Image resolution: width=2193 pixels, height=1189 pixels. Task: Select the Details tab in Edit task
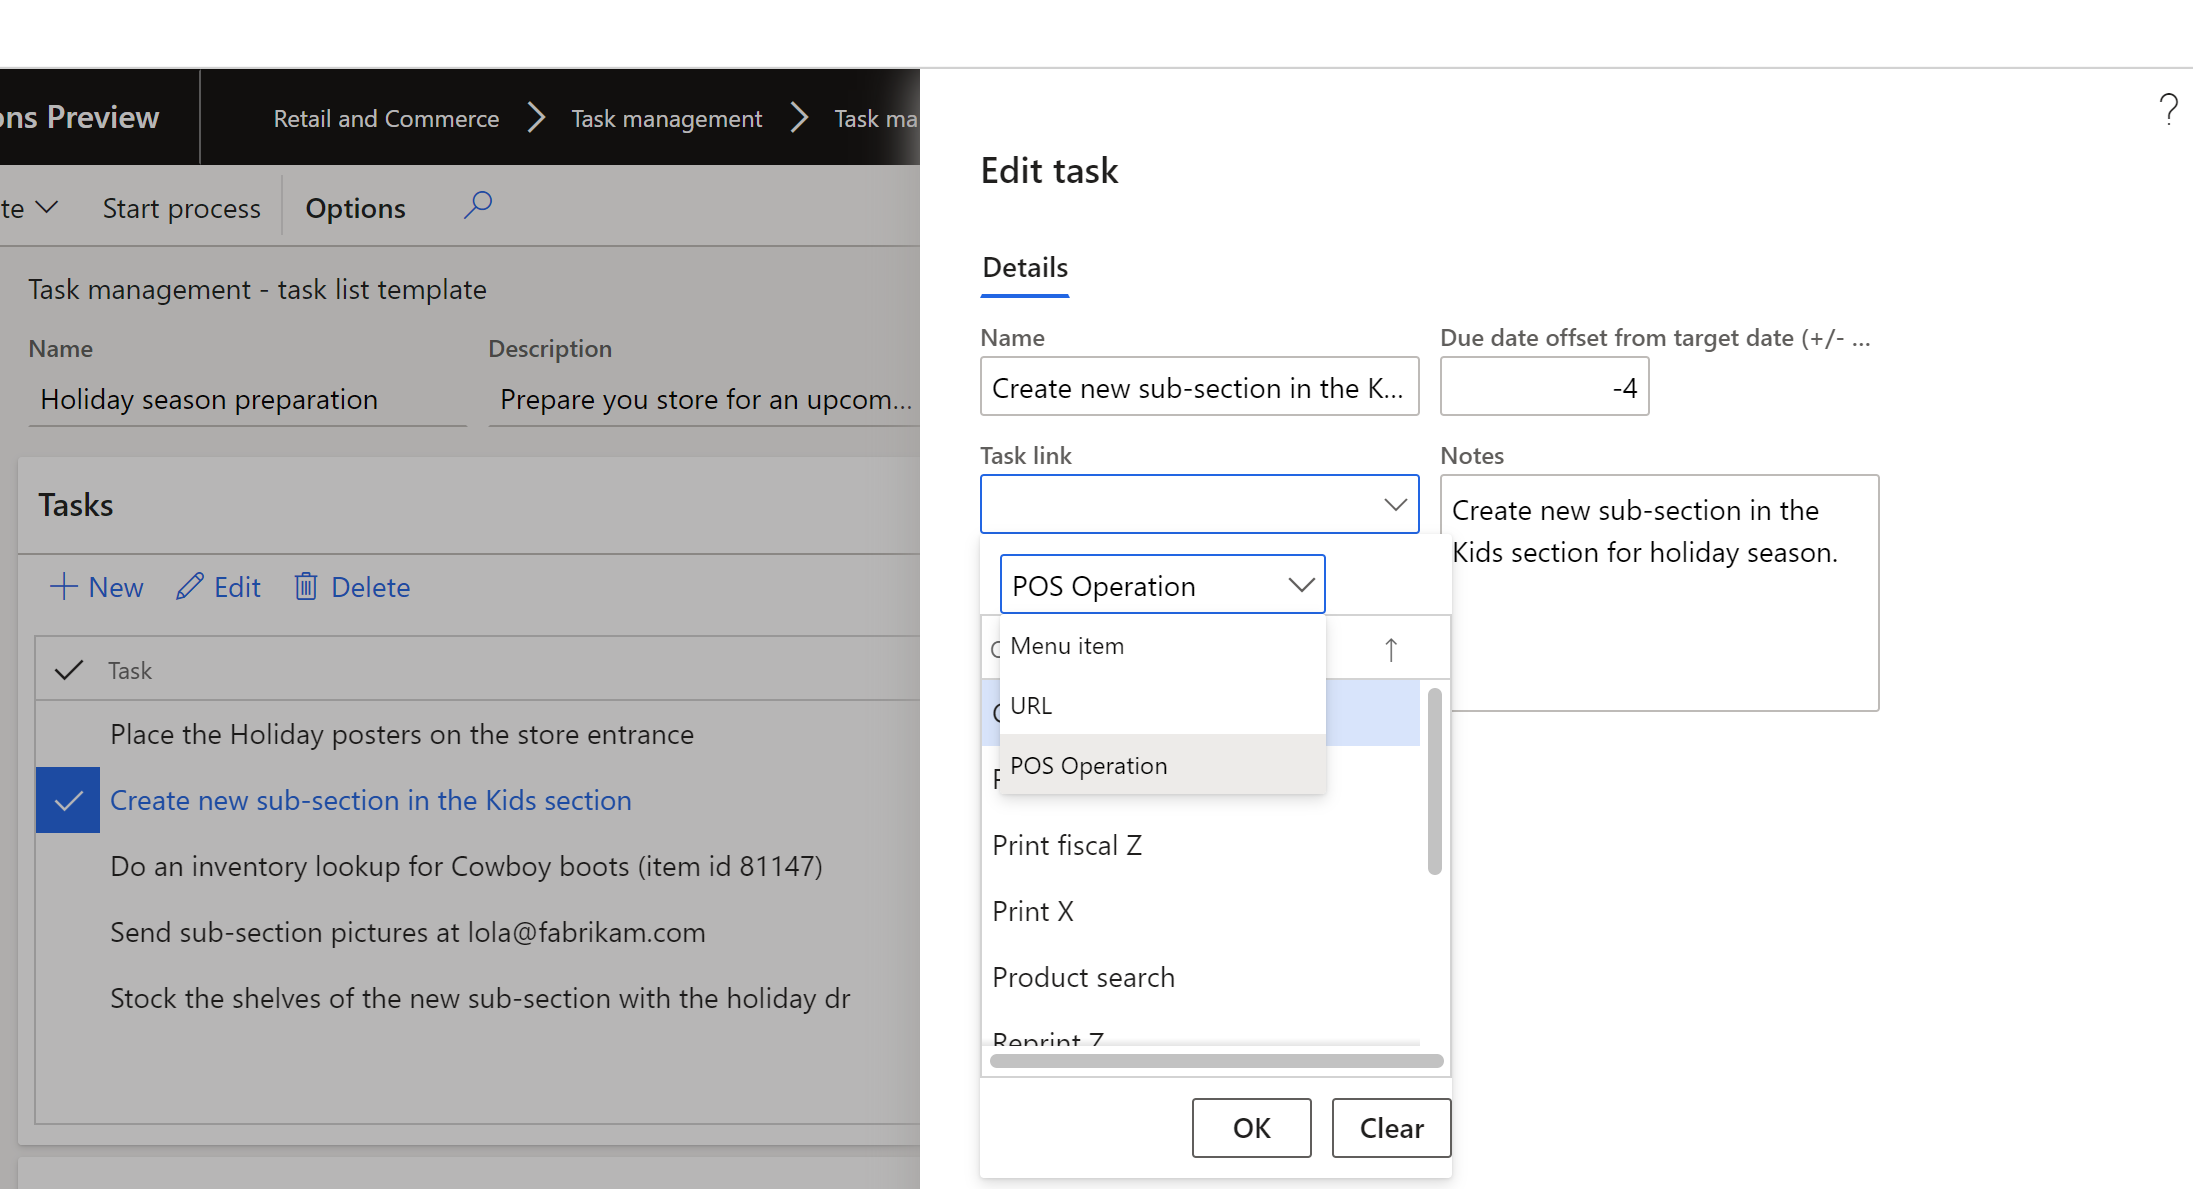1023,265
